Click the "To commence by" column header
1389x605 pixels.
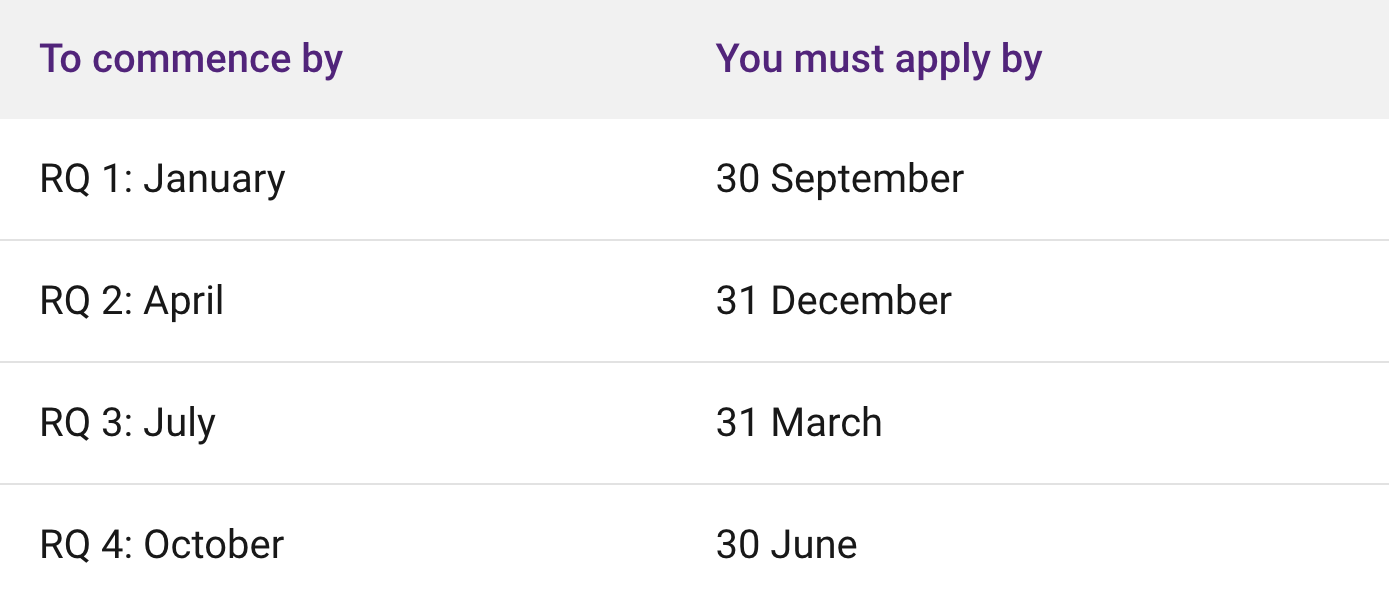click(191, 59)
